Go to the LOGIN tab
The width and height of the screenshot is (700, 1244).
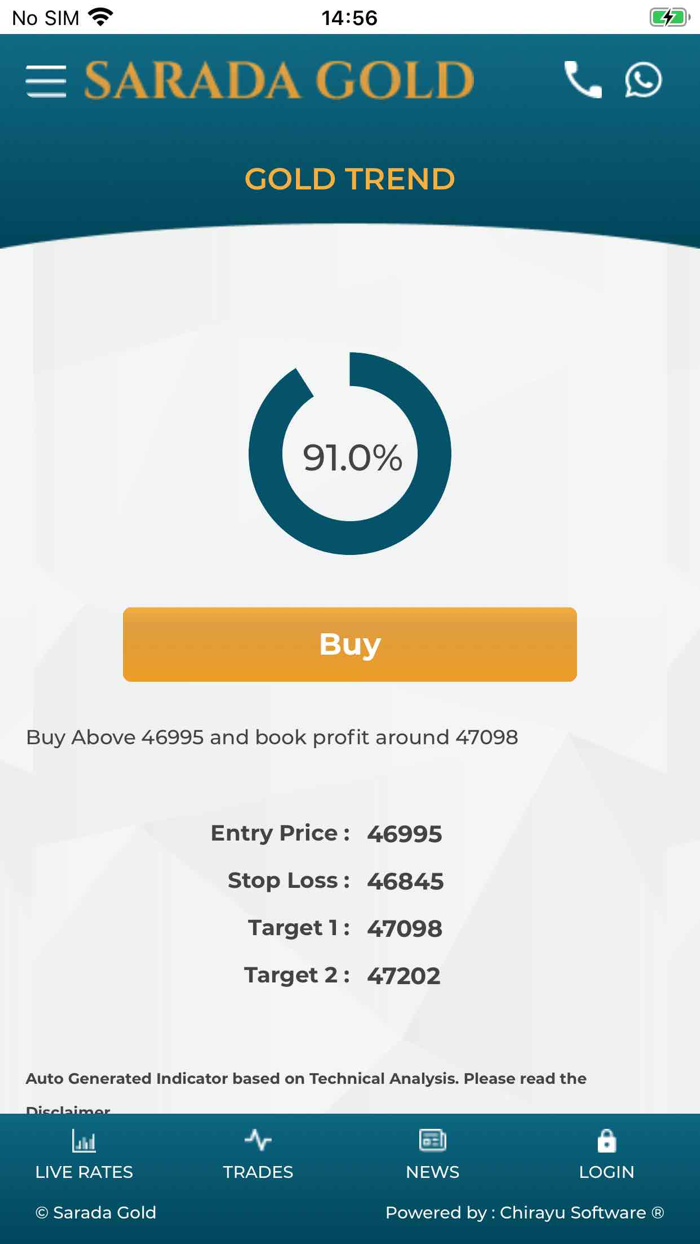coord(606,1172)
